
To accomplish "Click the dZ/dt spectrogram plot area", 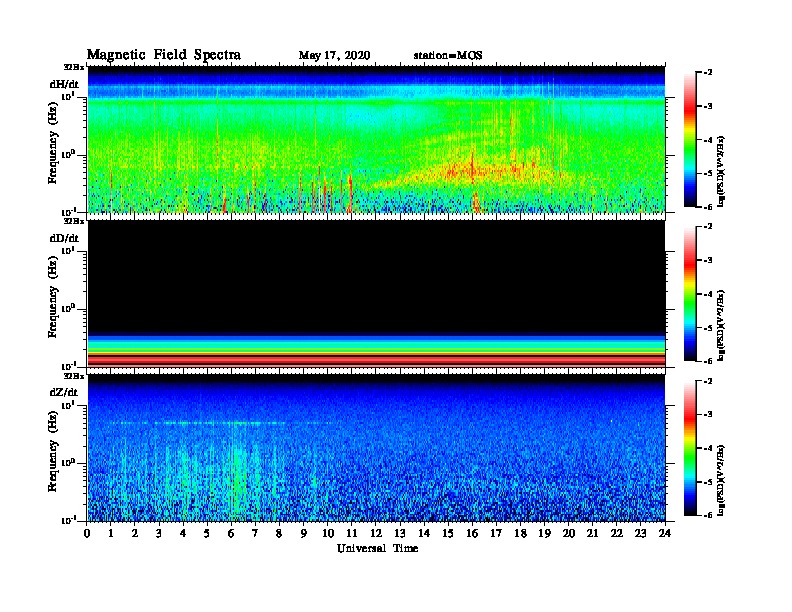I will coord(376,447).
